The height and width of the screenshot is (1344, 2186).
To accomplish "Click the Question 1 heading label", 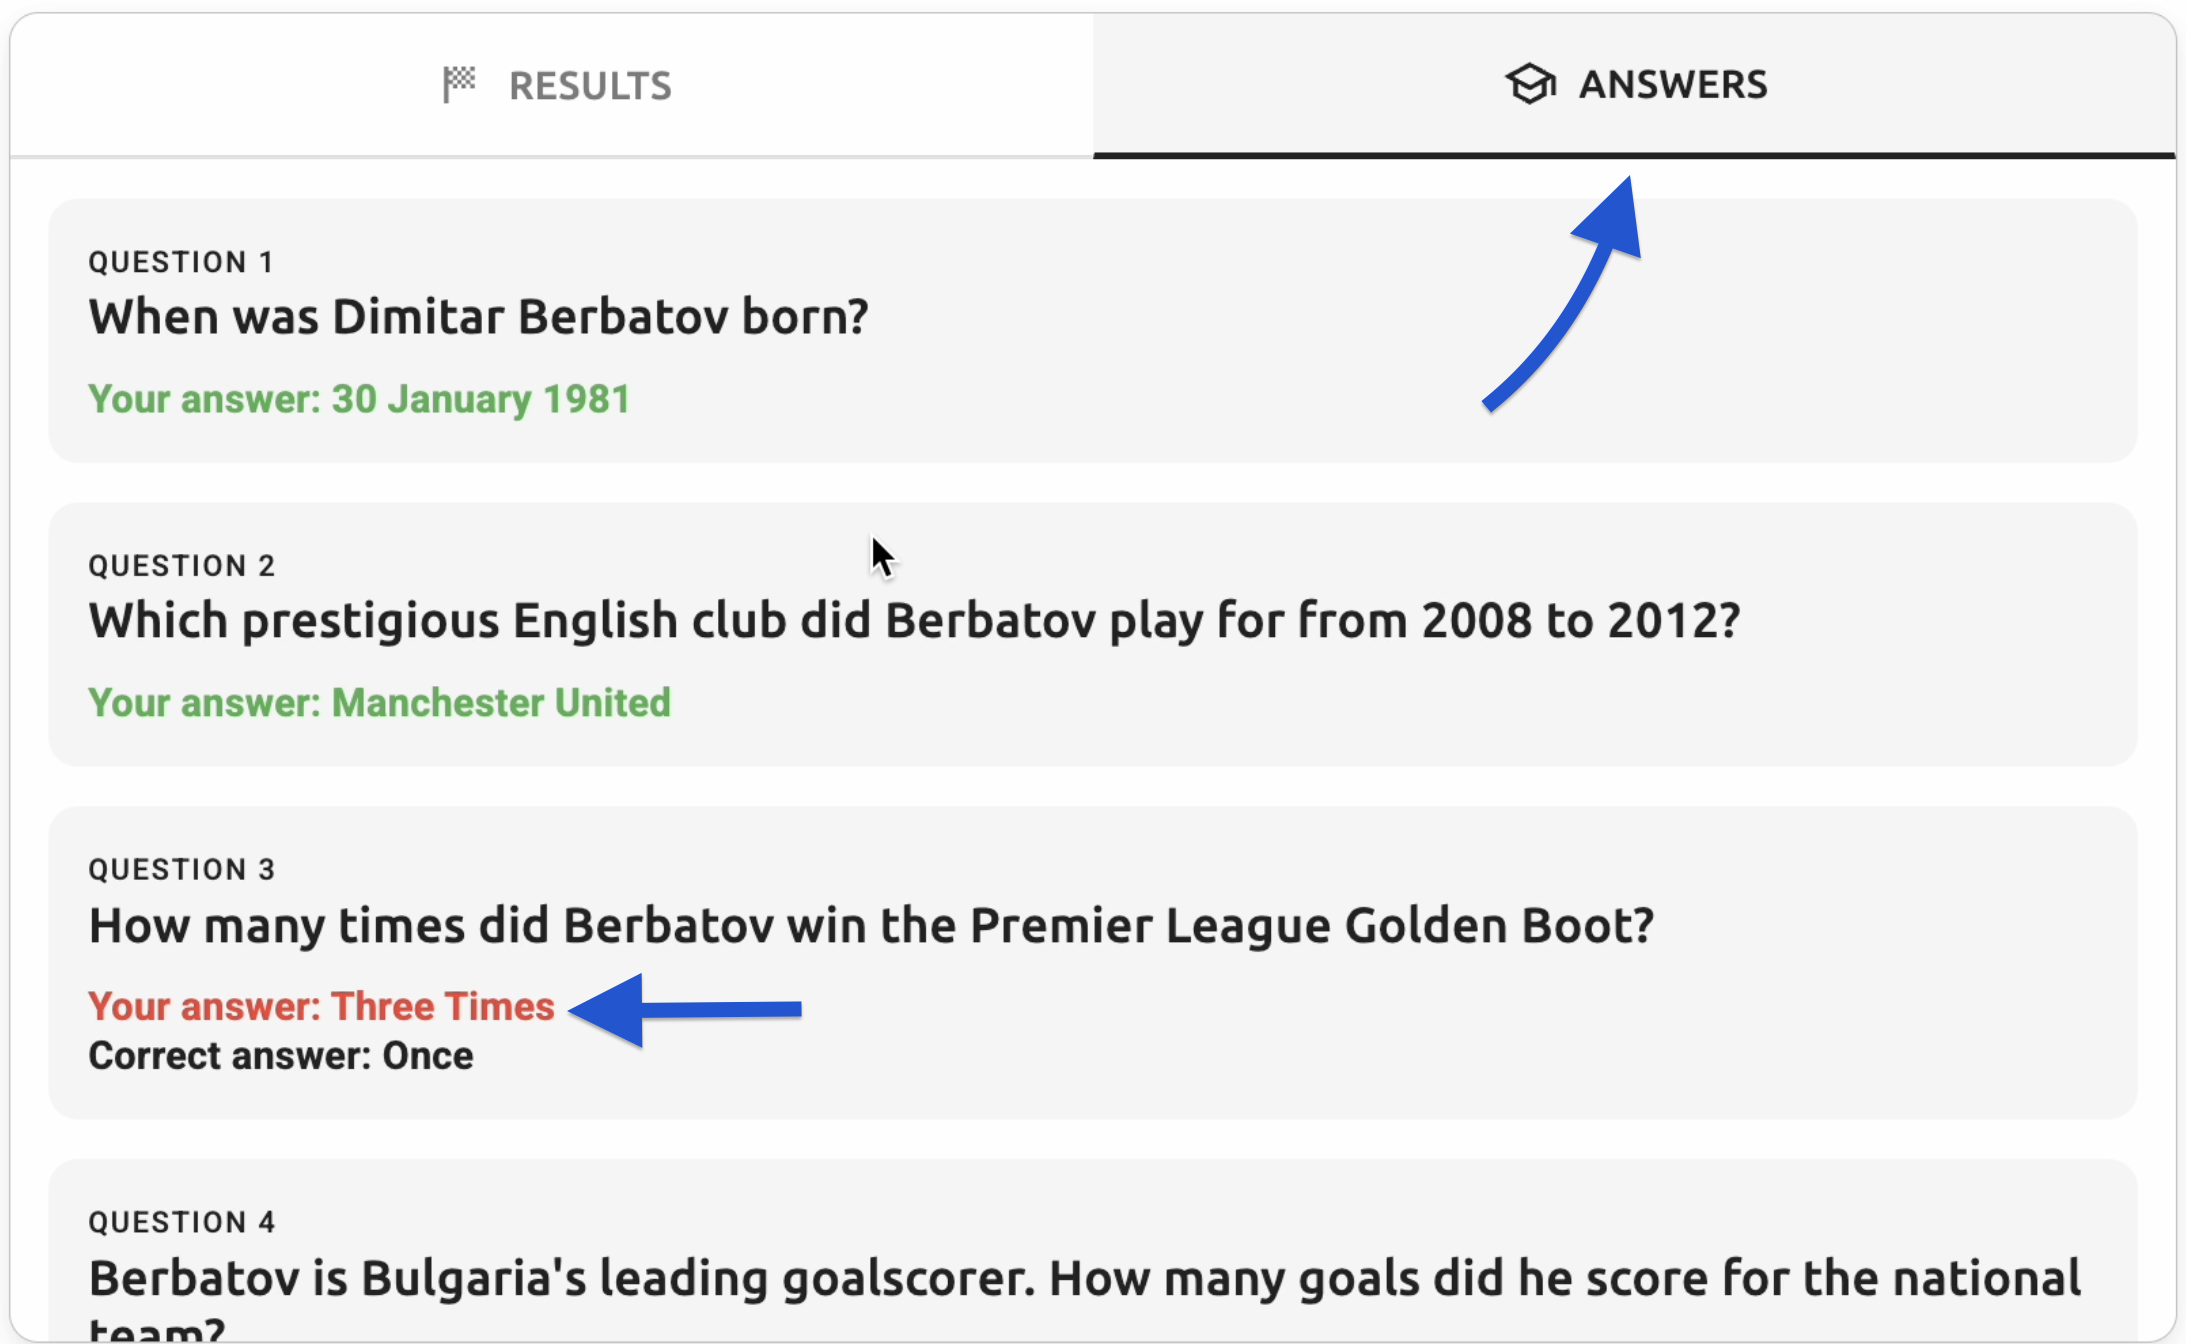I will tap(181, 262).
